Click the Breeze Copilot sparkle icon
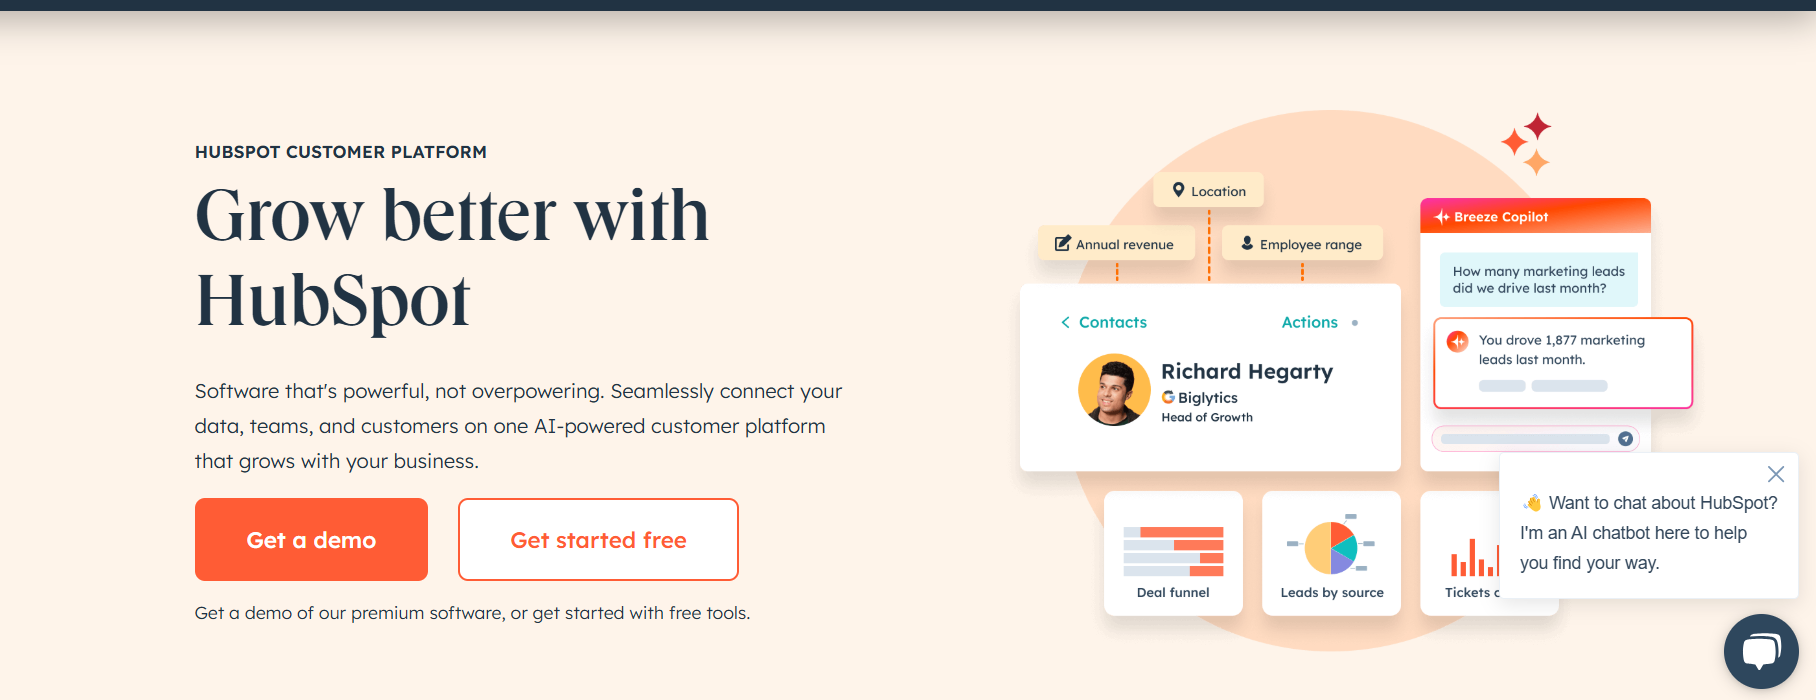Screen dimensions: 1816x700 click(x=1441, y=217)
